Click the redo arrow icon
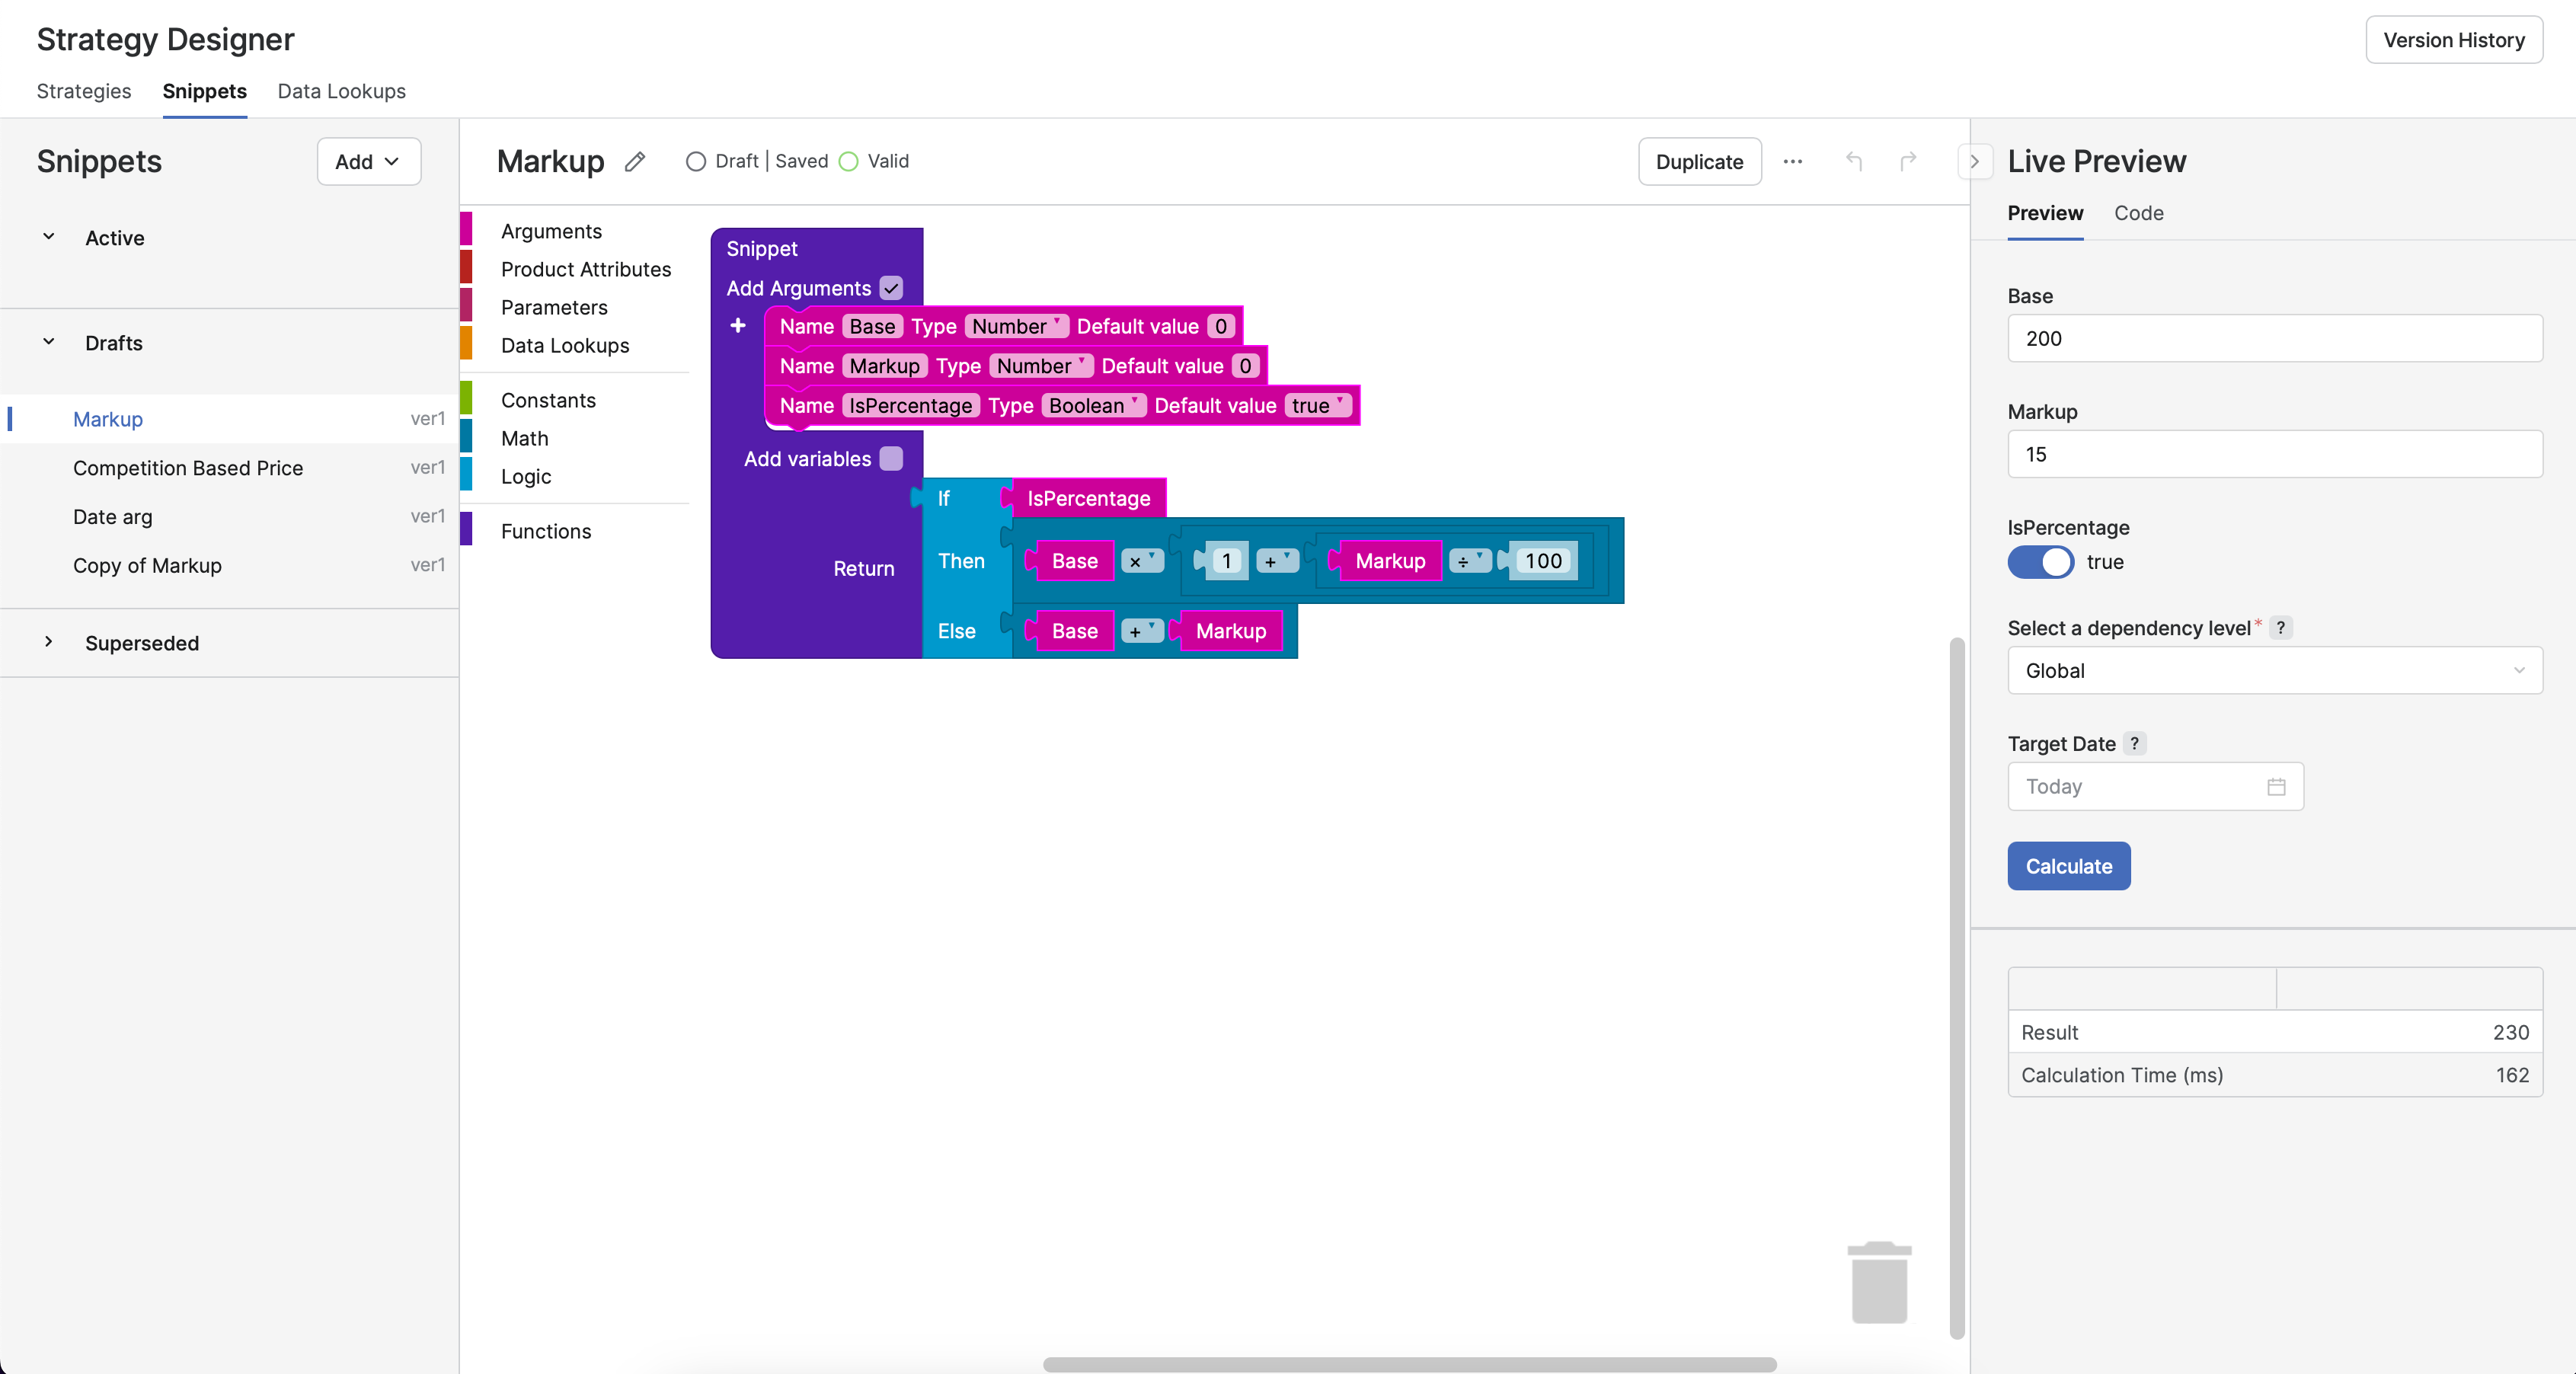The width and height of the screenshot is (2576, 1374). click(1908, 162)
